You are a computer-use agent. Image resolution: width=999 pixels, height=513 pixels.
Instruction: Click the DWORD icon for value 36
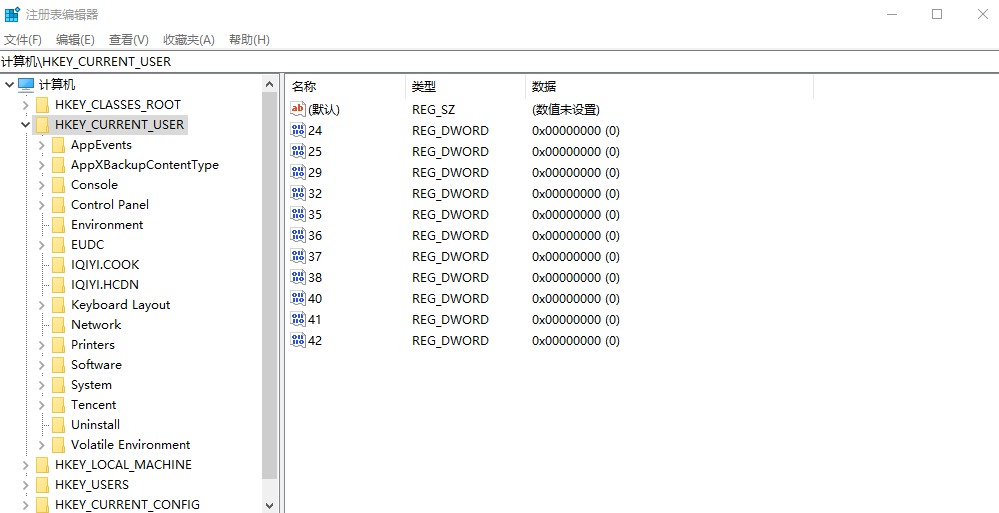(x=298, y=236)
